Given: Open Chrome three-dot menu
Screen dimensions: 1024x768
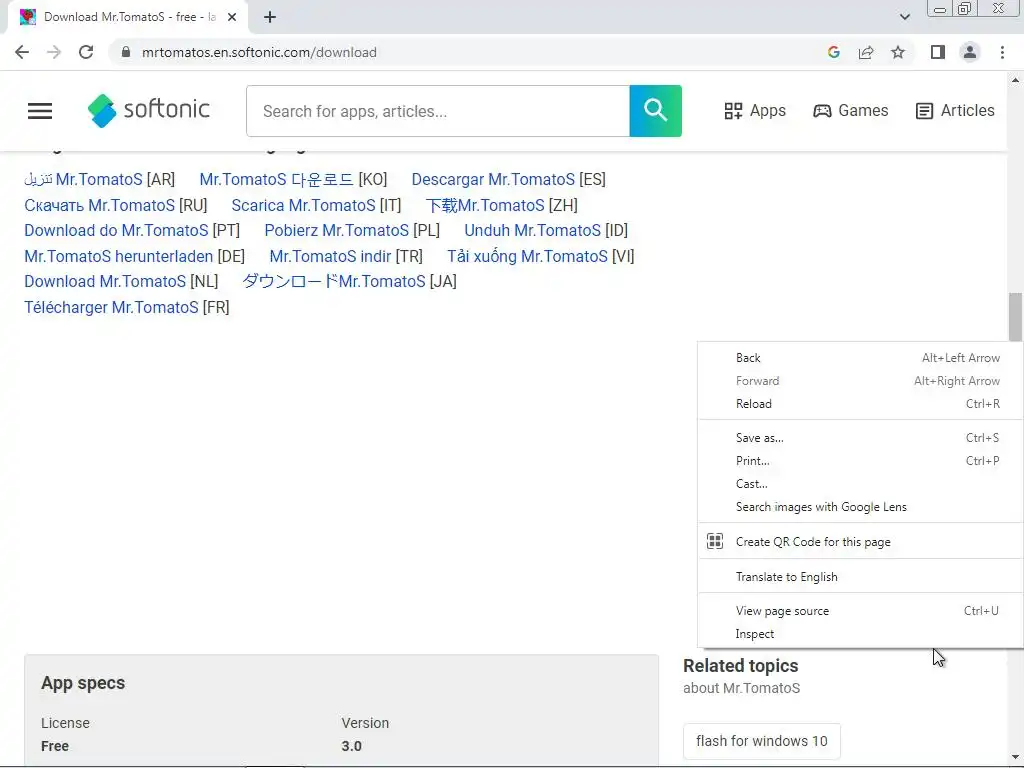Looking at the screenshot, I should pyautogui.click(x=1002, y=52).
